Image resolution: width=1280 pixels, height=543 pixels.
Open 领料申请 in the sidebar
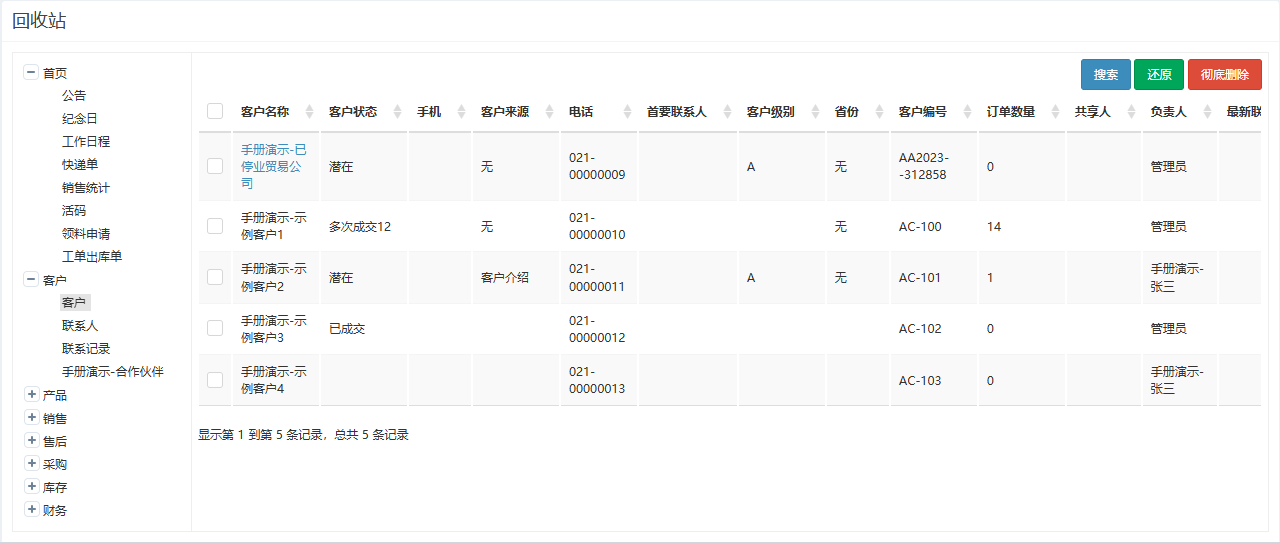pyautogui.click(x=86, y=233)
